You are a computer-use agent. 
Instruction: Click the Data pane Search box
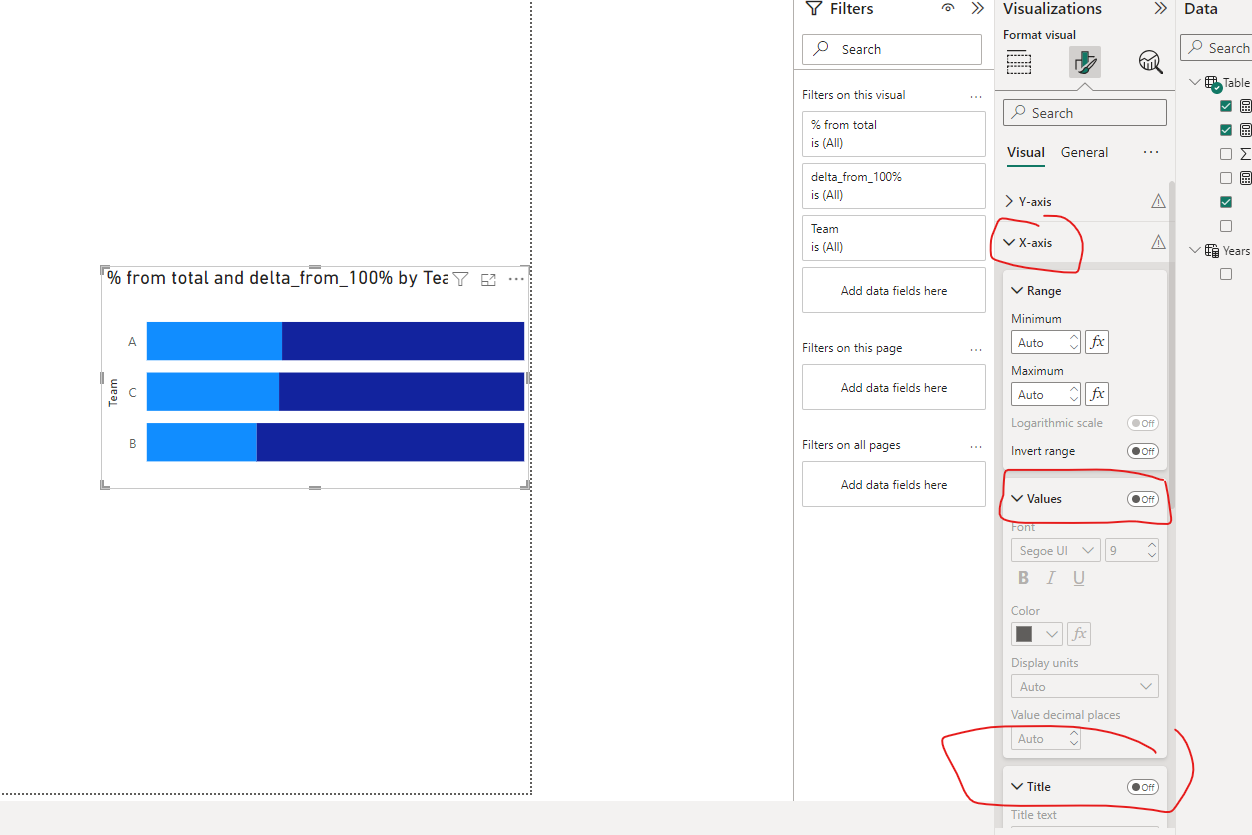(x=1216, y=48)
